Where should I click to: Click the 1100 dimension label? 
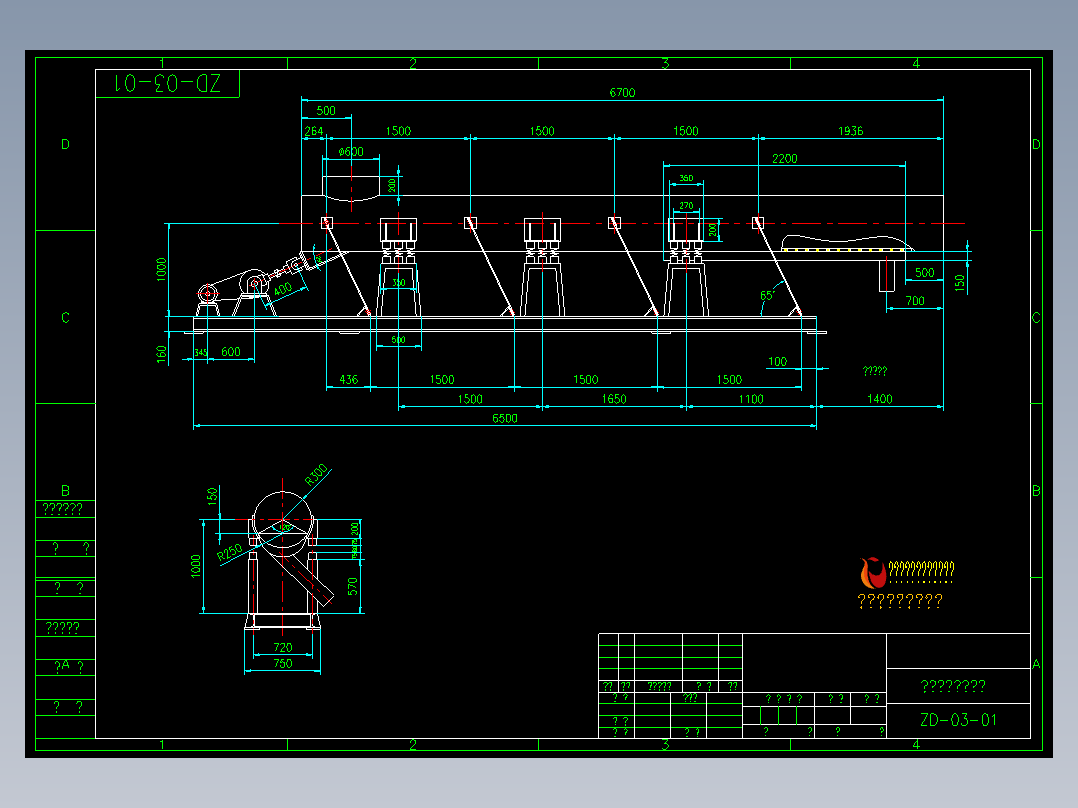click(751, 399)
